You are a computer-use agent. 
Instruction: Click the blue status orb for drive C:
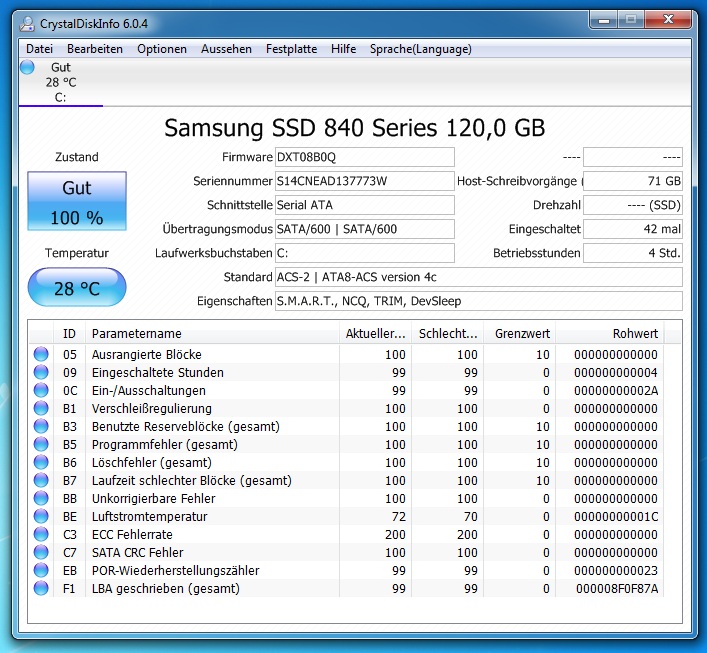[x=27, y=67]
